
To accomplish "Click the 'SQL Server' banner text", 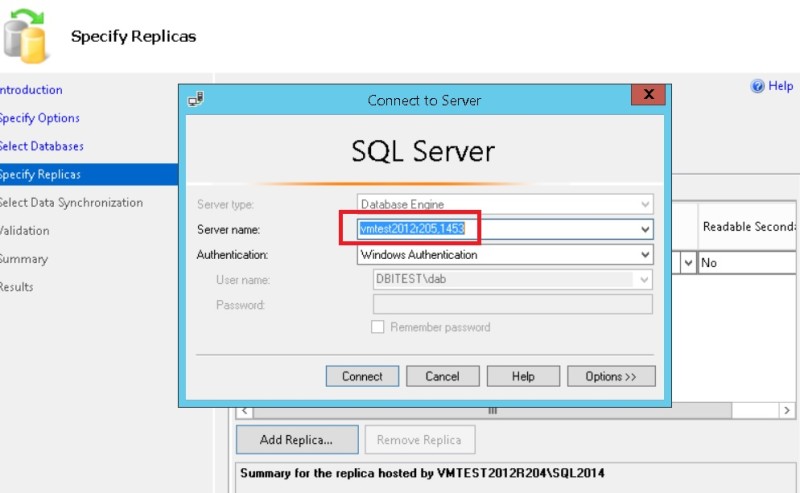I will tap(423, 152).
